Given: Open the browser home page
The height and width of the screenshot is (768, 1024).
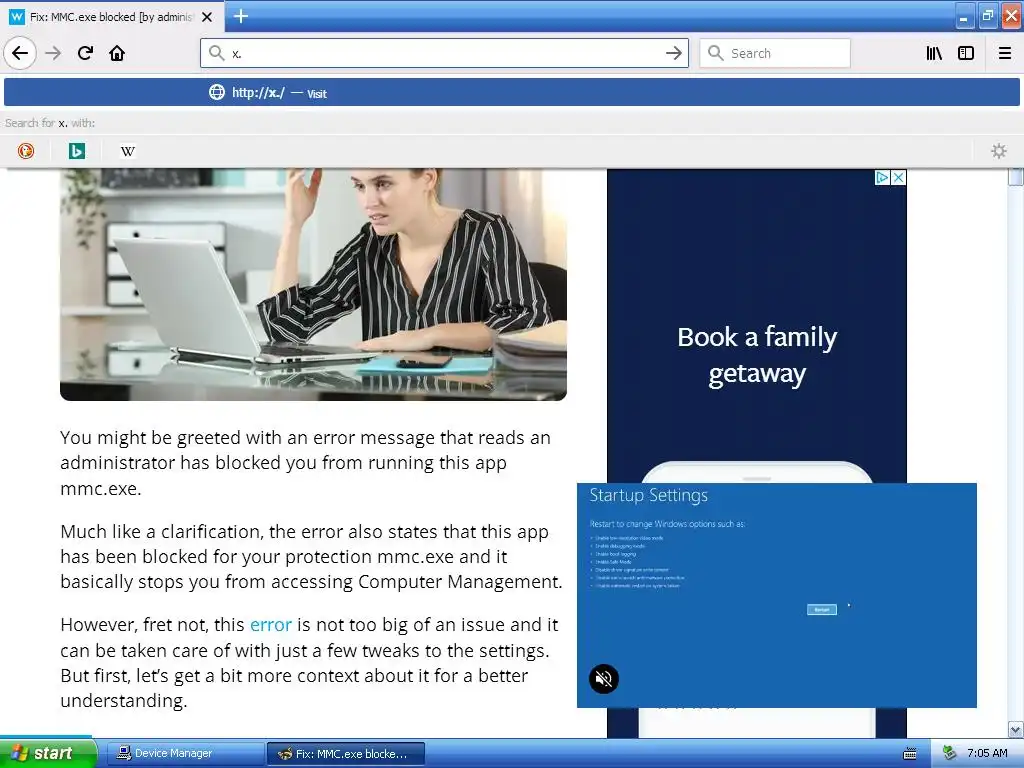Looking at the screenshot, I should tap(117, 53).
